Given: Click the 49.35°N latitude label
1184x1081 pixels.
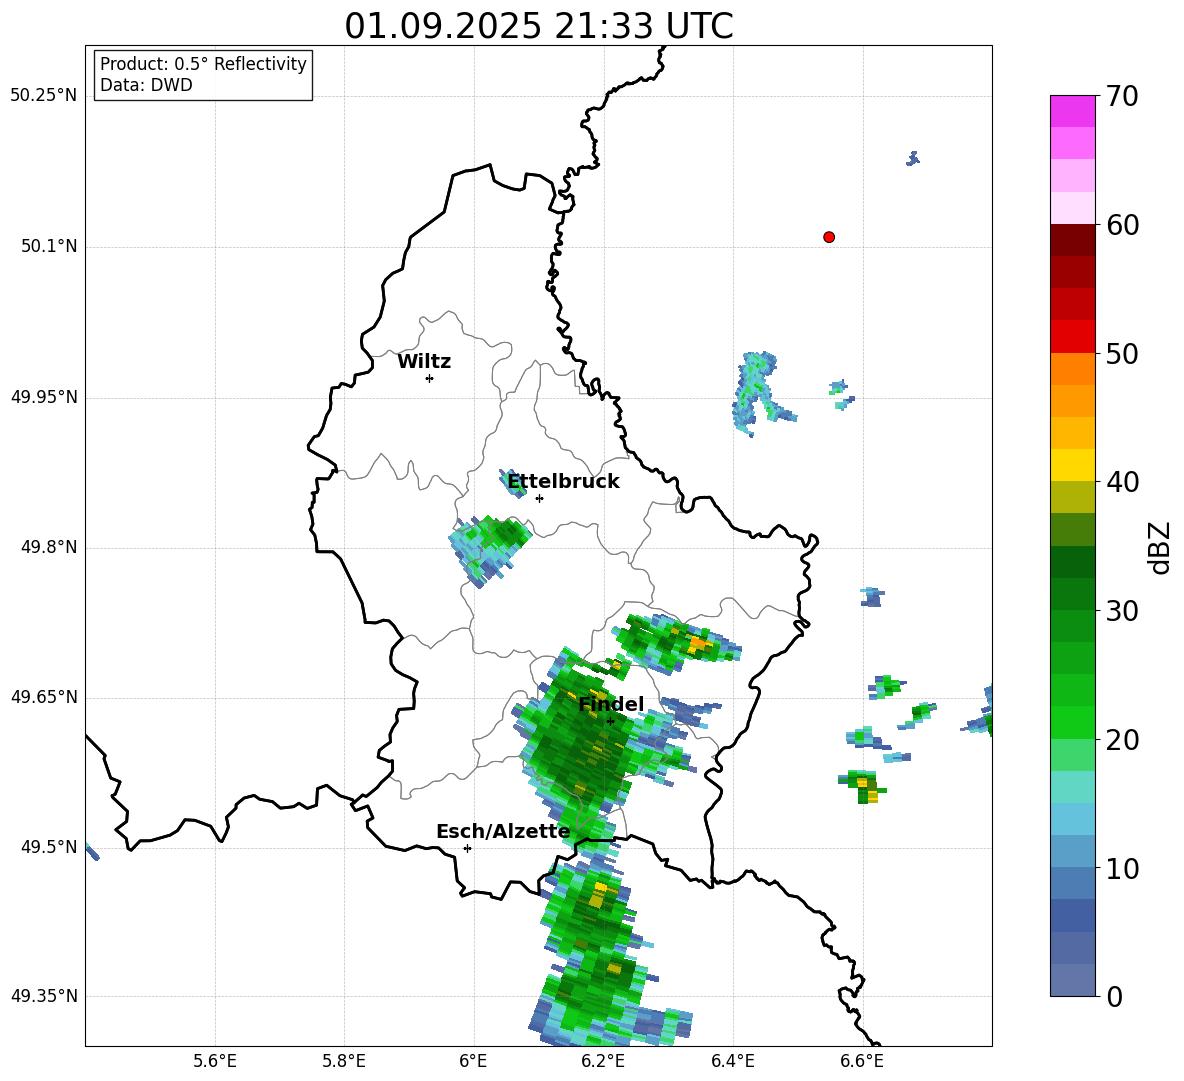Looking at the screenshot, I should [44, 996].
